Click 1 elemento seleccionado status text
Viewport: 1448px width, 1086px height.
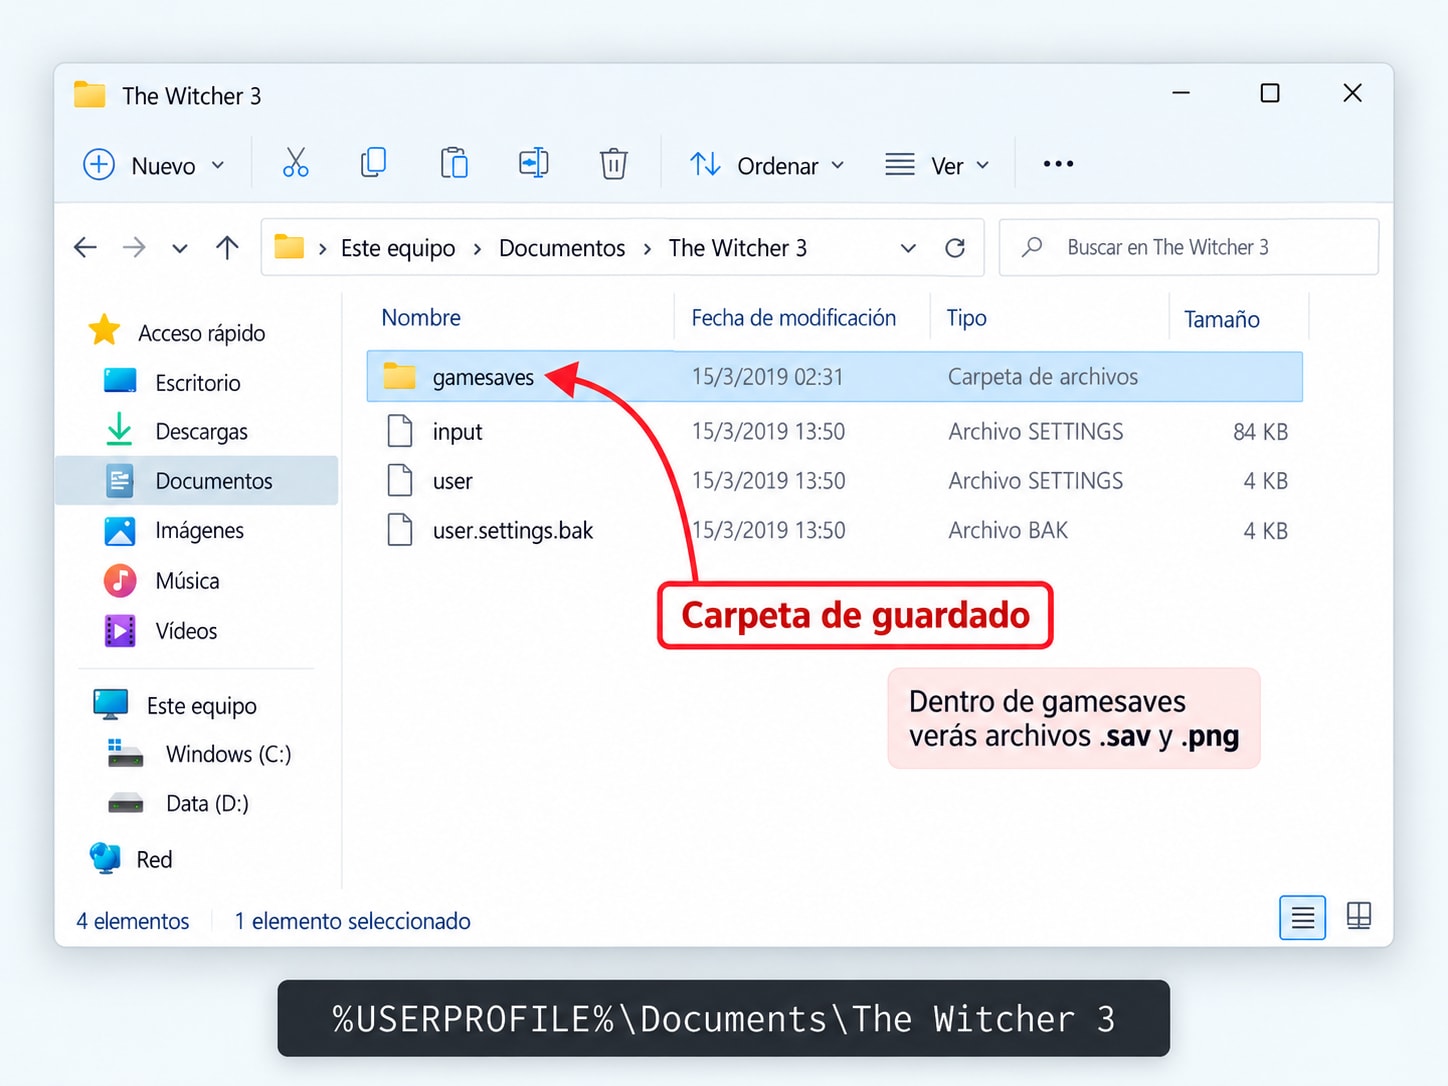coord(352,921)
